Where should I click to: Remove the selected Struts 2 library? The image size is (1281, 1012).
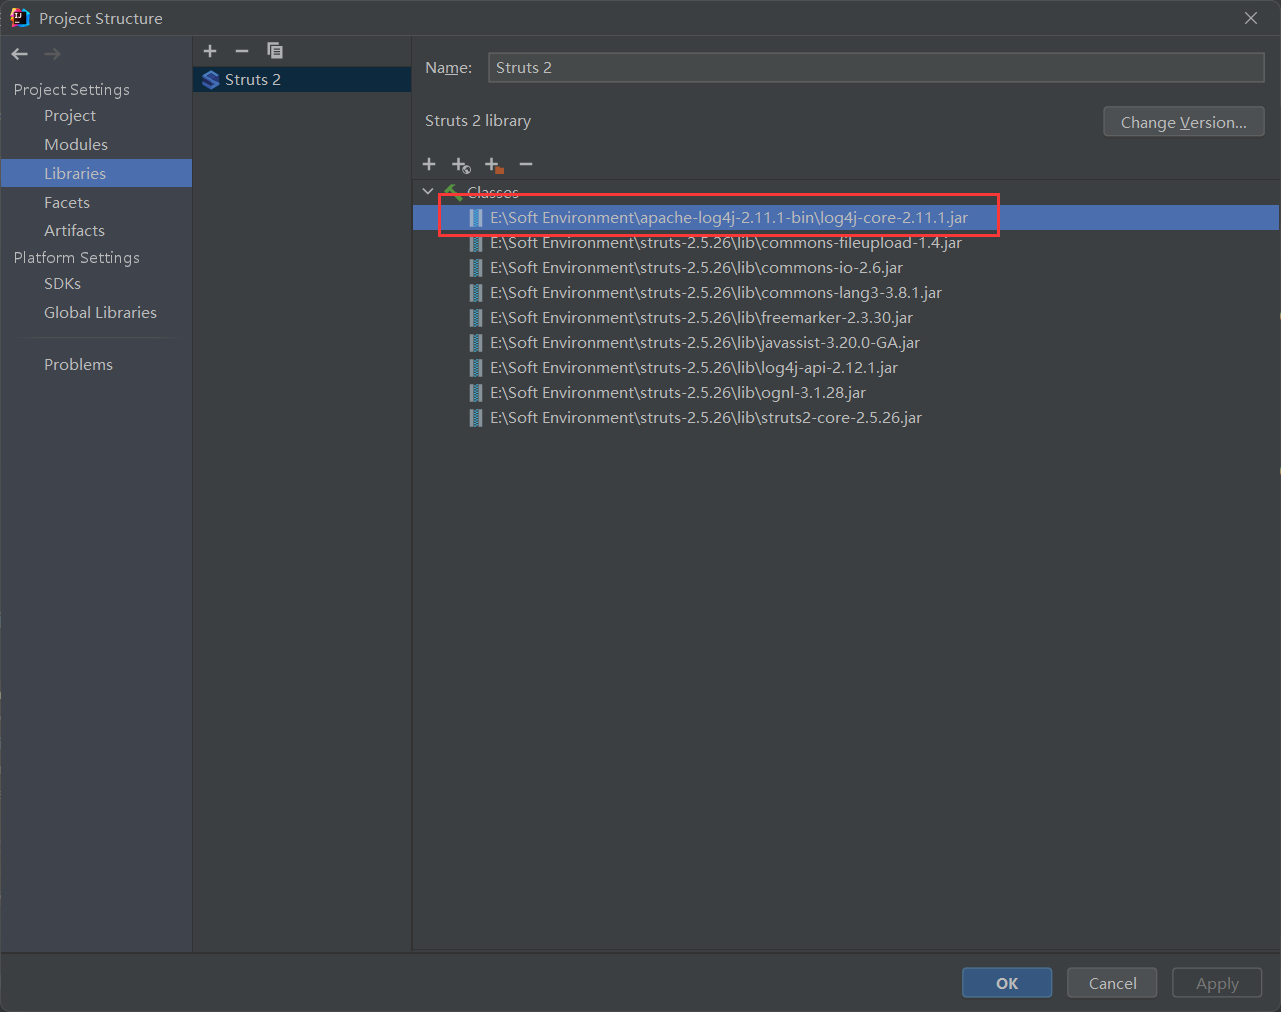[x=242, y=51]
